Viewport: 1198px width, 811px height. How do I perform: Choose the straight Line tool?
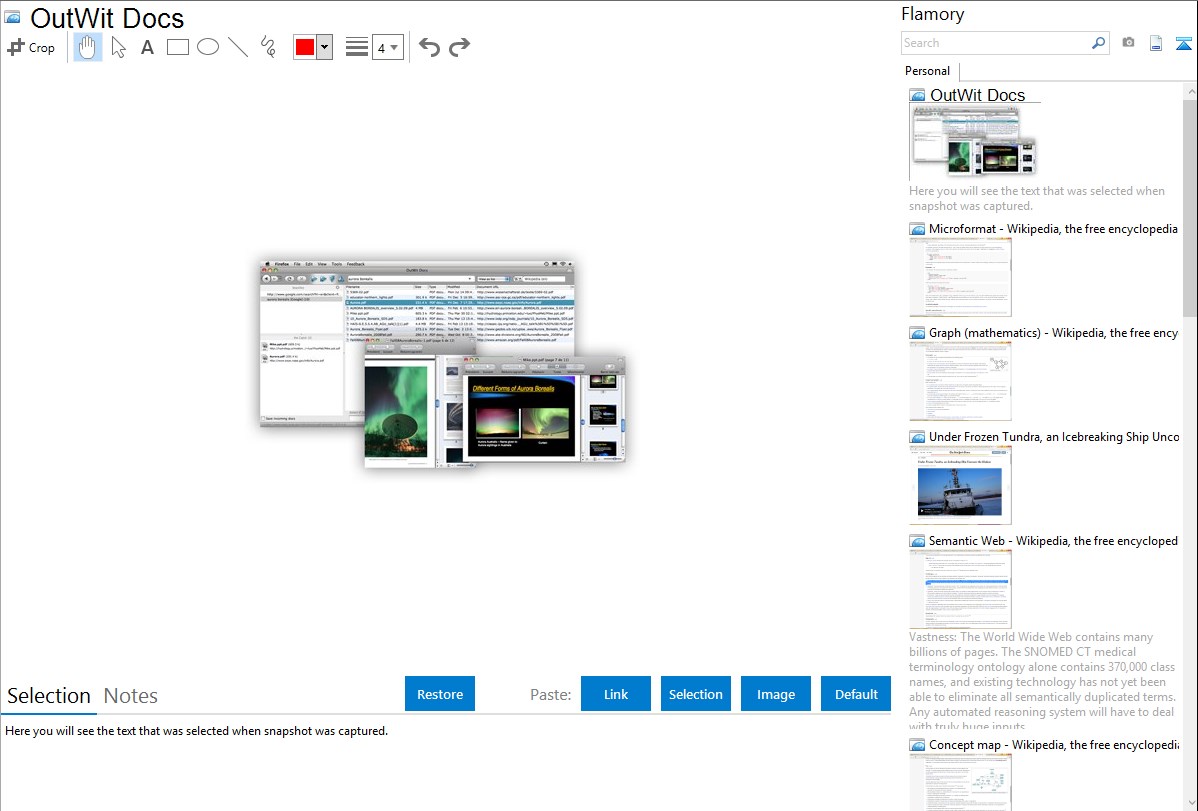[x=238, y=47]
